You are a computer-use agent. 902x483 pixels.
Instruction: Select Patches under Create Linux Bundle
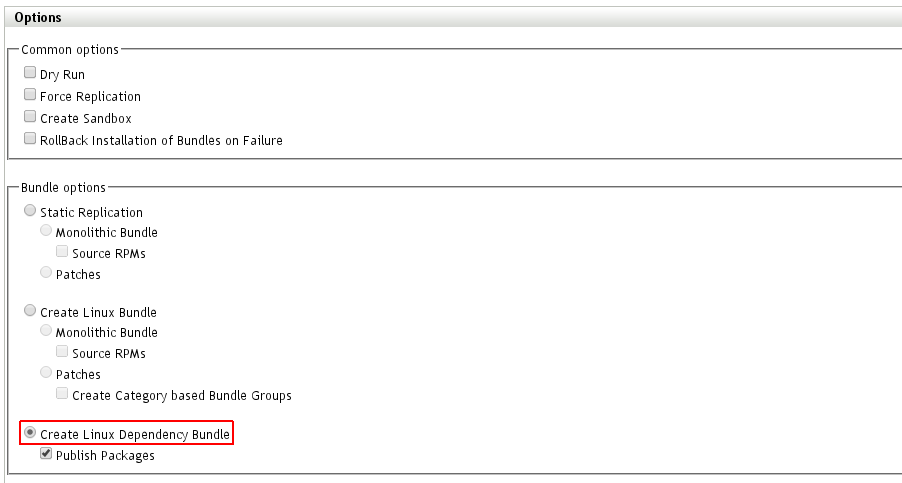pyautogui.click(x=46, y=372)
